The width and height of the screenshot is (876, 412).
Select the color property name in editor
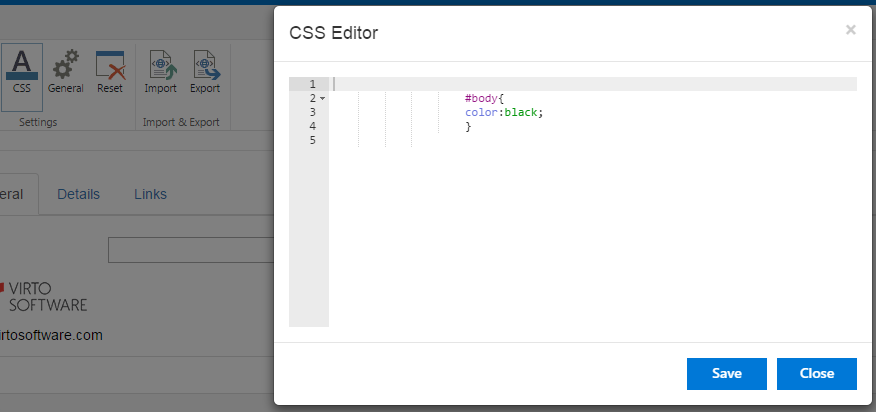click(x=482, y=112)
